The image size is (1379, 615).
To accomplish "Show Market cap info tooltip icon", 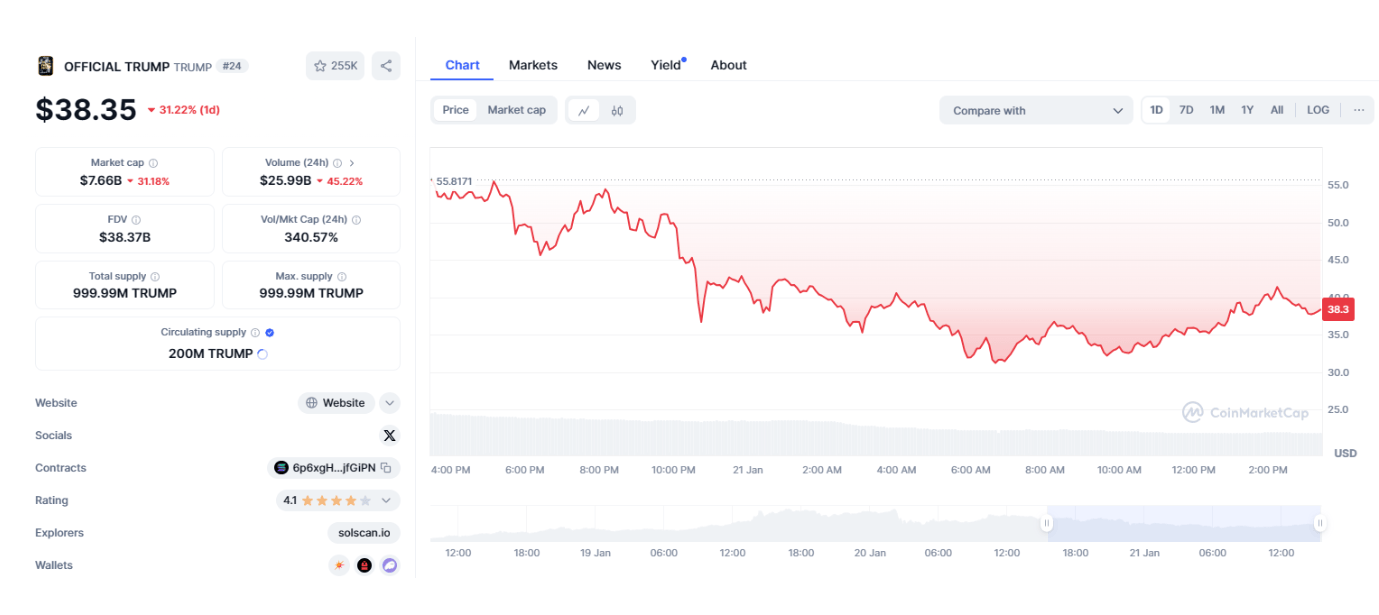I will coord(153,163).
